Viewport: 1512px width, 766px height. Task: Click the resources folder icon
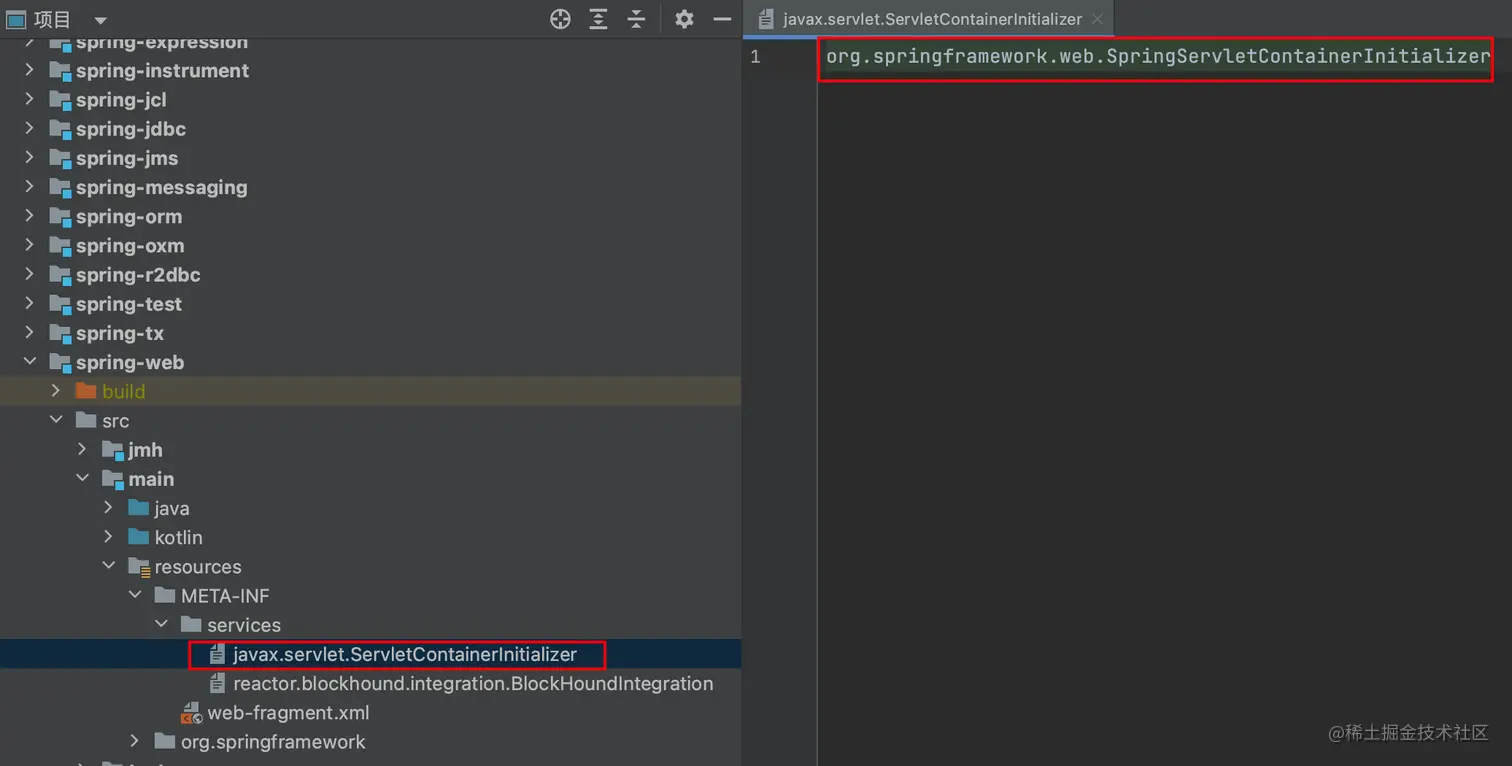(138, 566)
